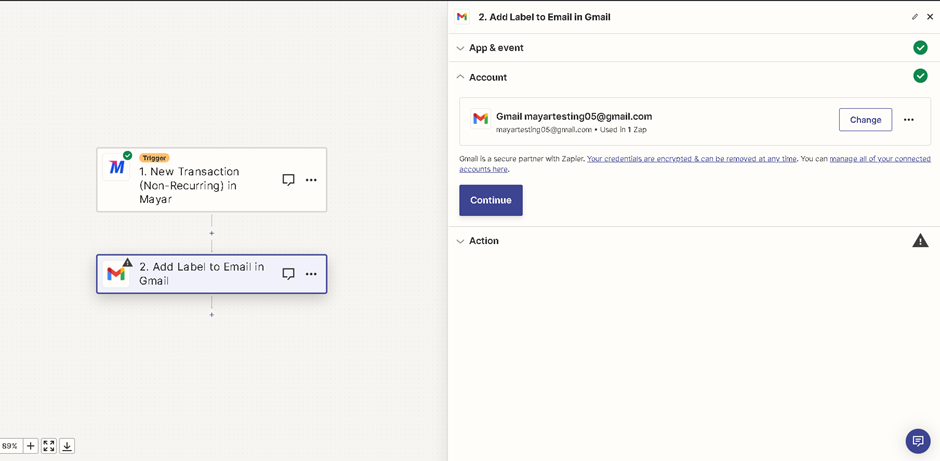Click the warning badge on Gmail step card
Image resolution: width=940 pixels, height=461 pixels.
(x=127, y=262)
